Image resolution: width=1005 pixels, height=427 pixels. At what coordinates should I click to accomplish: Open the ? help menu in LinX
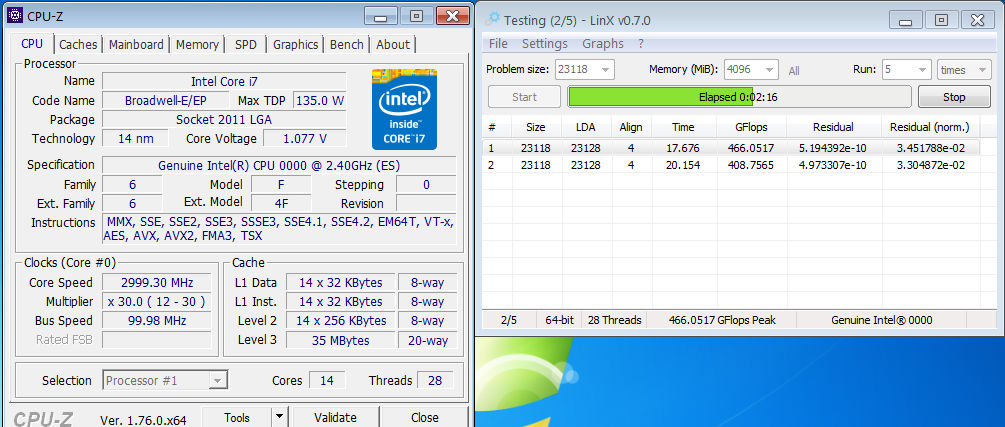pos(641,44)
